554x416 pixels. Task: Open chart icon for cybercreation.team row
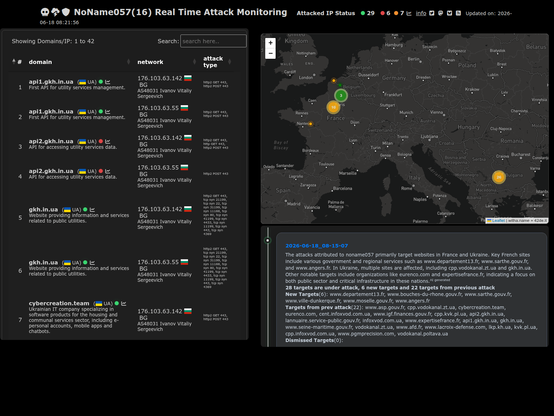point(124,303)
